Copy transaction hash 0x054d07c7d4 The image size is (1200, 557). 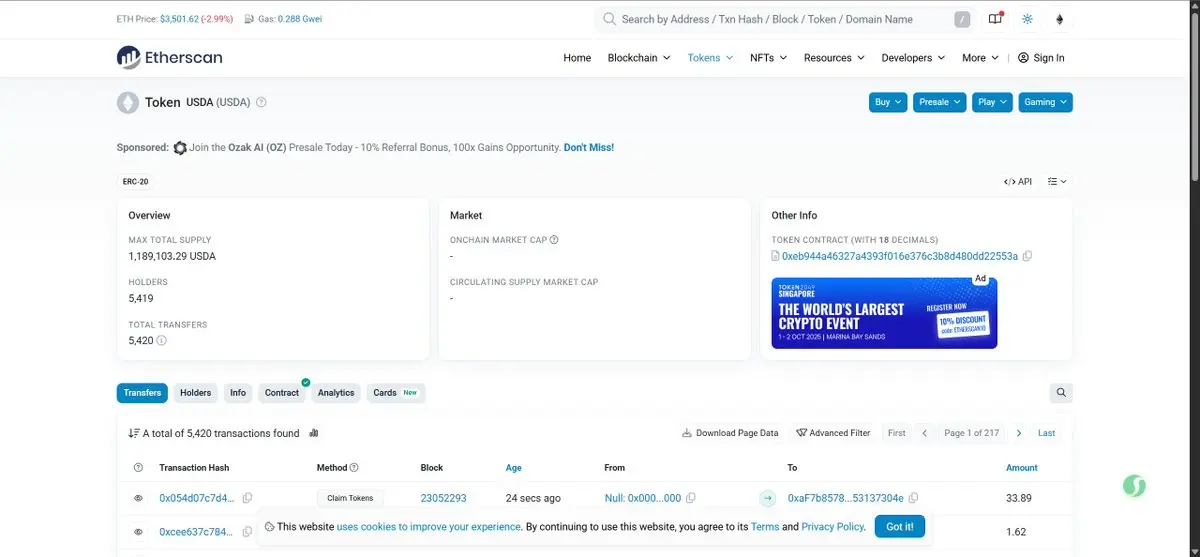247,498
